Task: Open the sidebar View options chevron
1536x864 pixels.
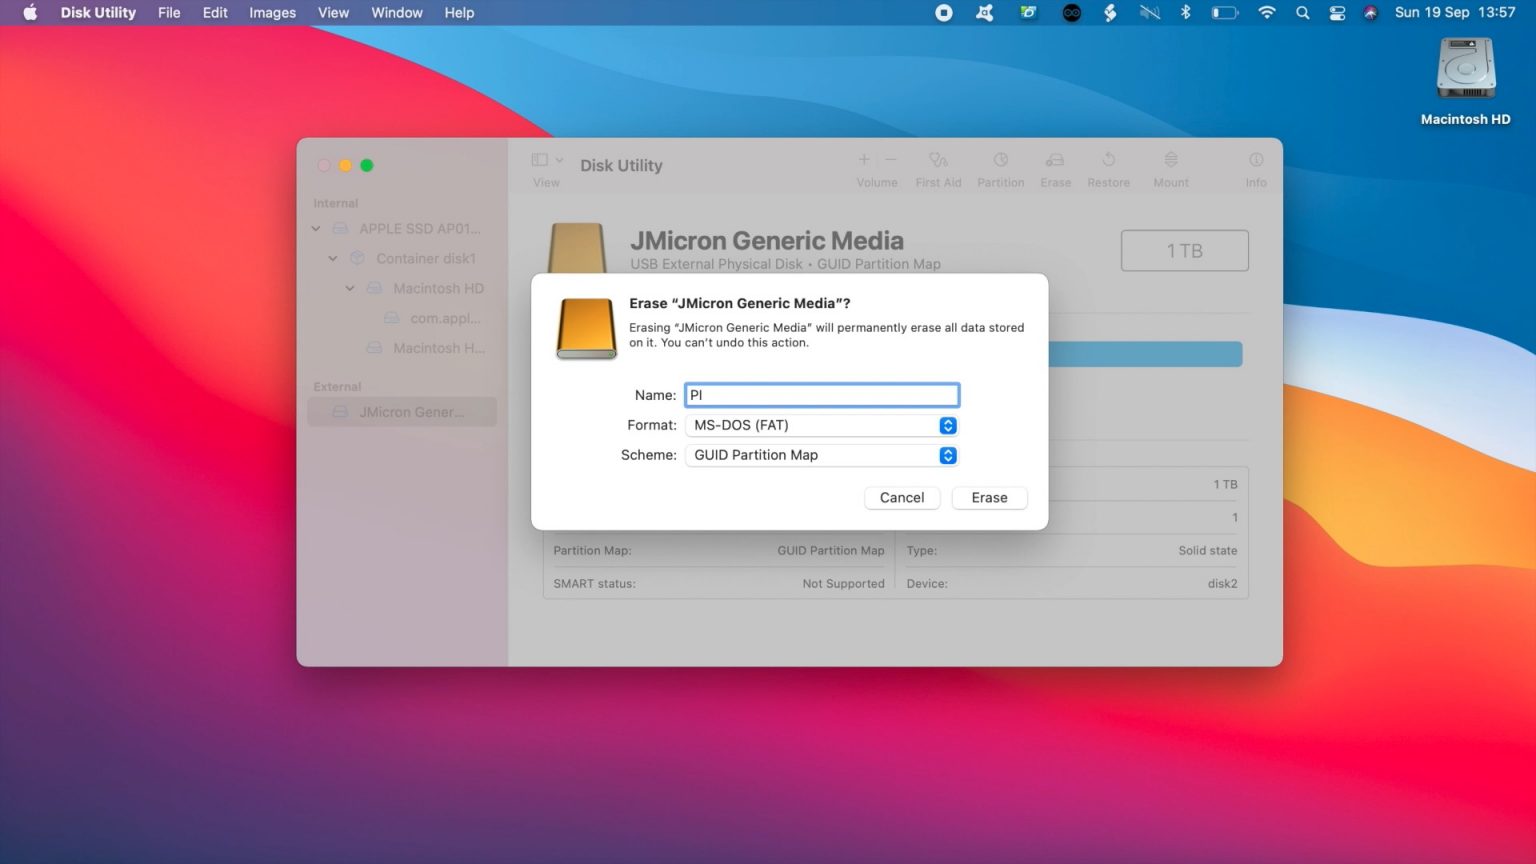Action: pos(559,159)
